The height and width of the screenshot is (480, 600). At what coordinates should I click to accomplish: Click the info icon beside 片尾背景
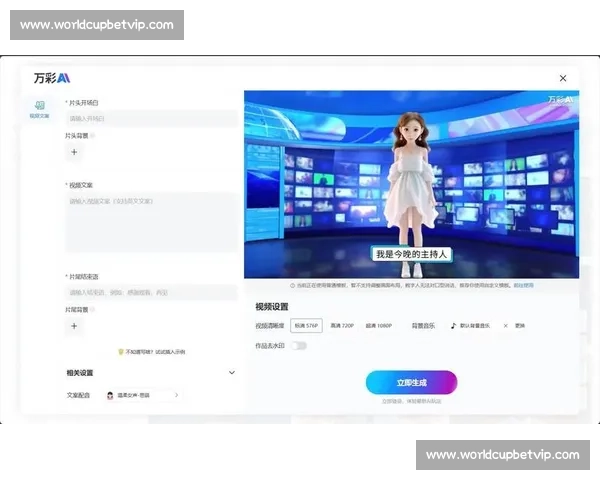93,309
